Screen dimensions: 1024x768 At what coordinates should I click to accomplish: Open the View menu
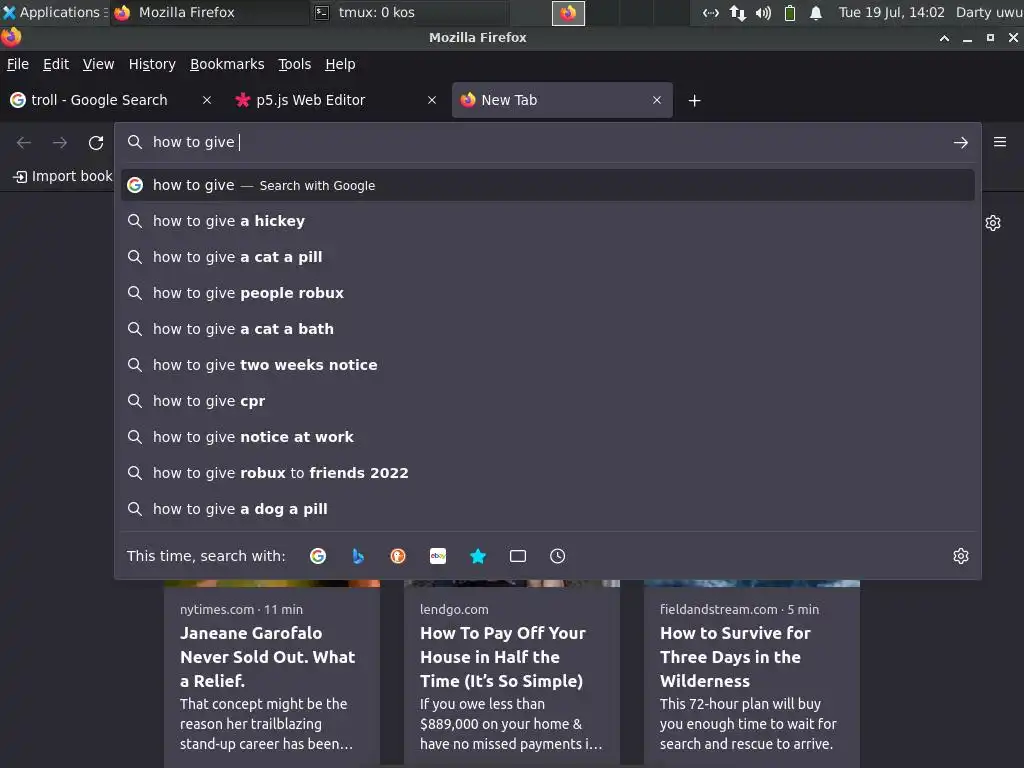[x=98, y=64]
